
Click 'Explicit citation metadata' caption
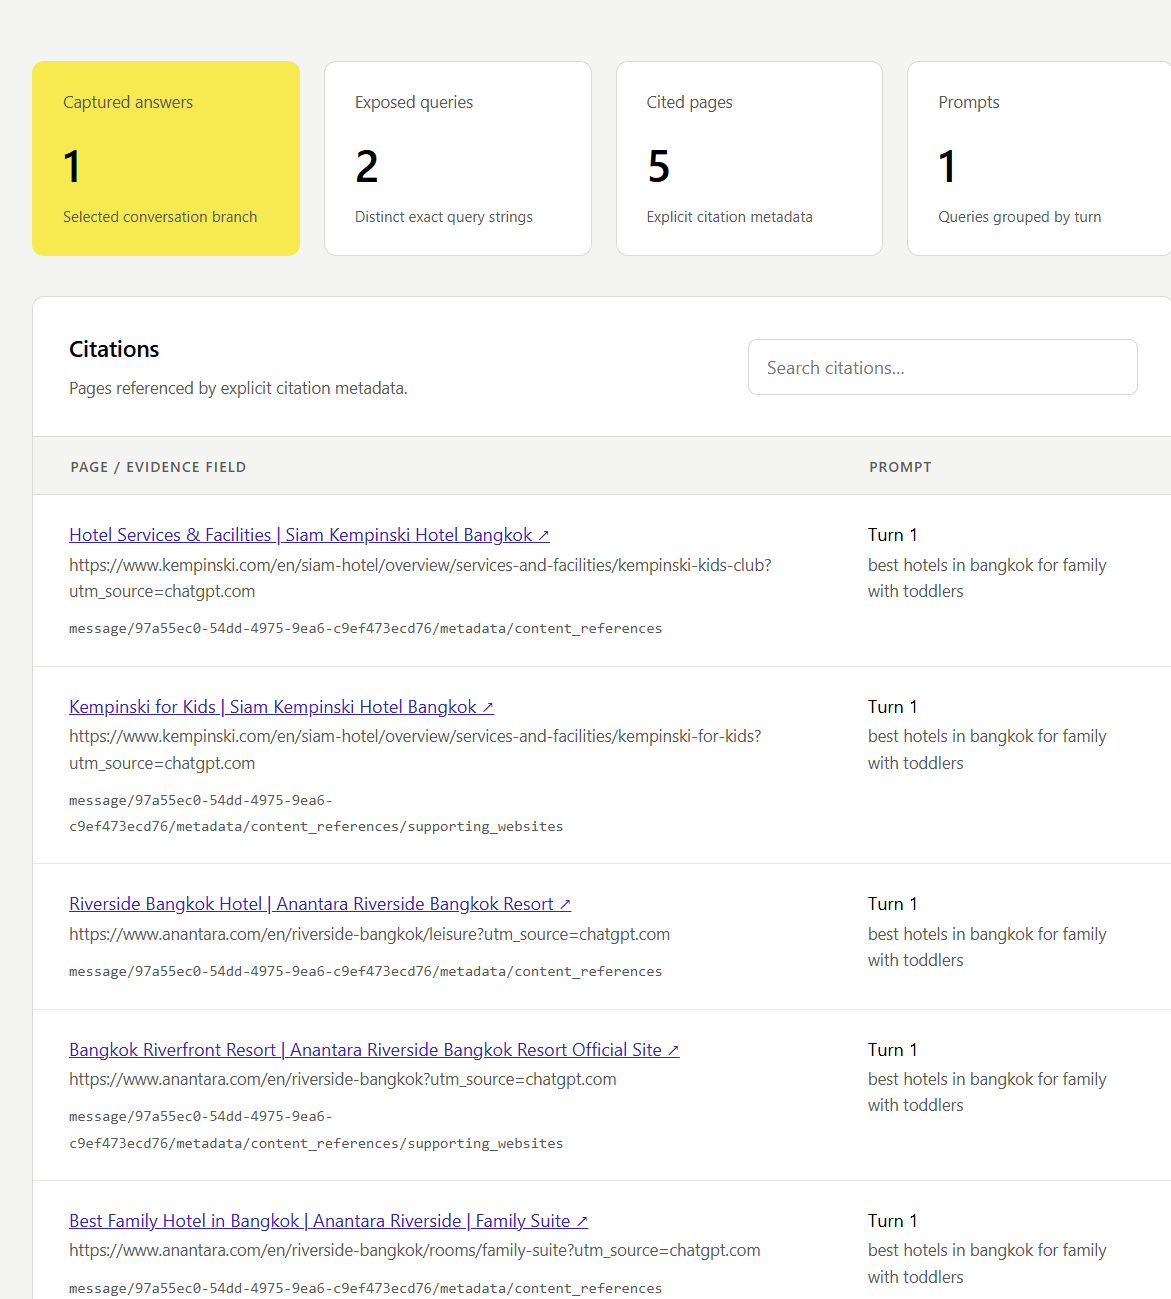click(729, 217)
